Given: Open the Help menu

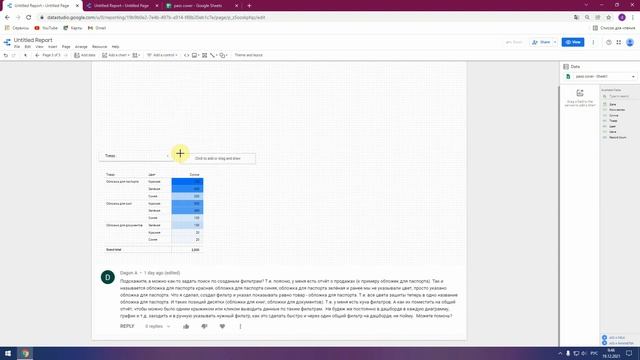Looking at the screenshot, I should (116, 47).
